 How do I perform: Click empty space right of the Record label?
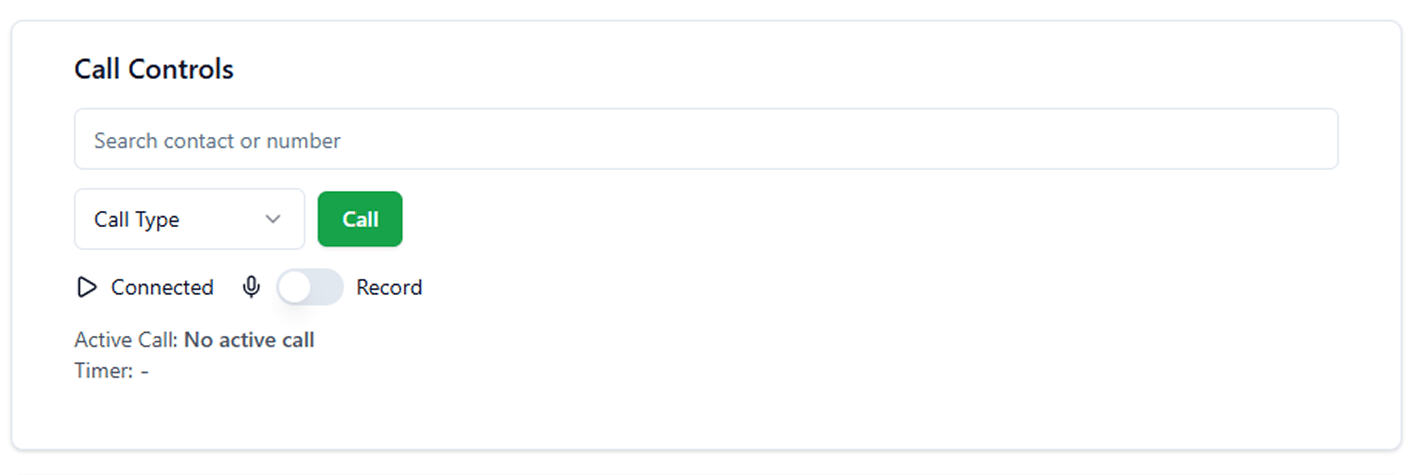(700, 288)
